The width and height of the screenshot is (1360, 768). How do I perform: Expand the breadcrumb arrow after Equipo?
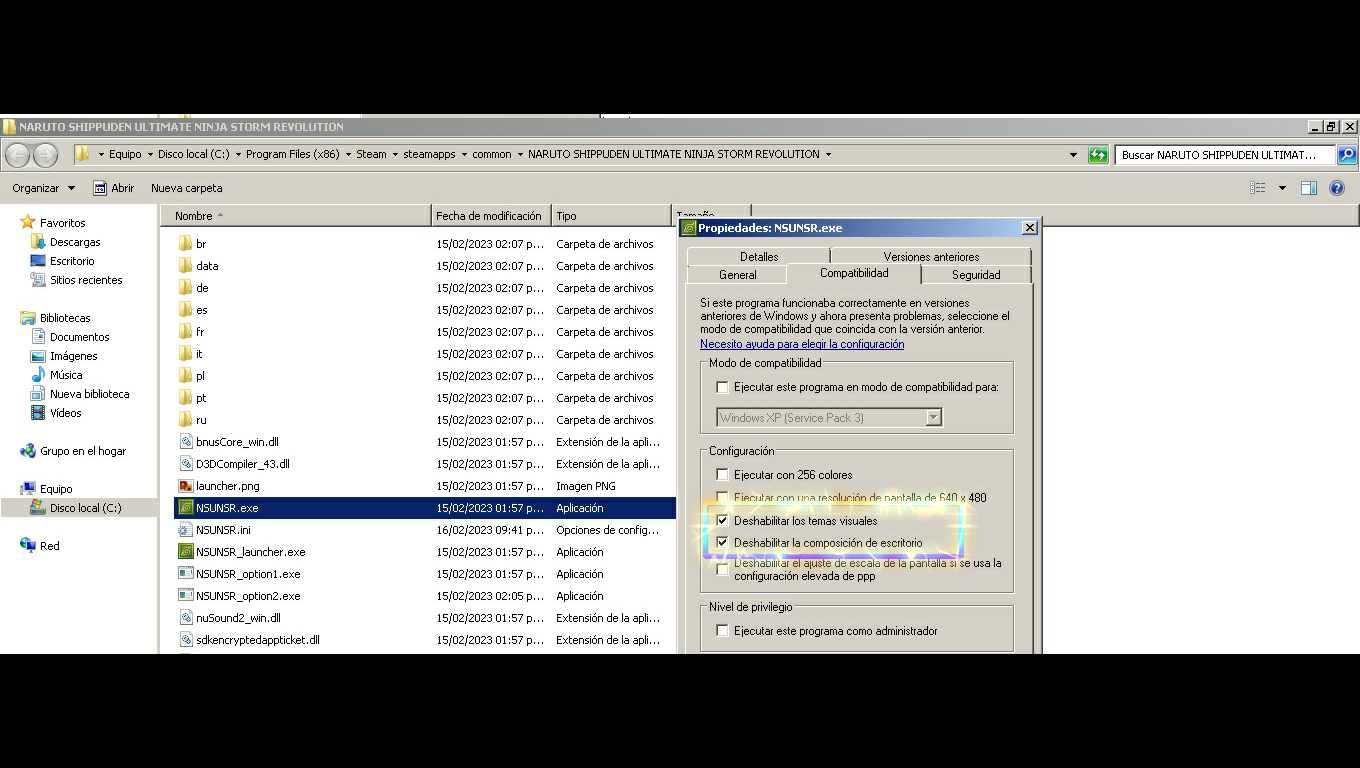pyautogui.click(x=150, y=155)
